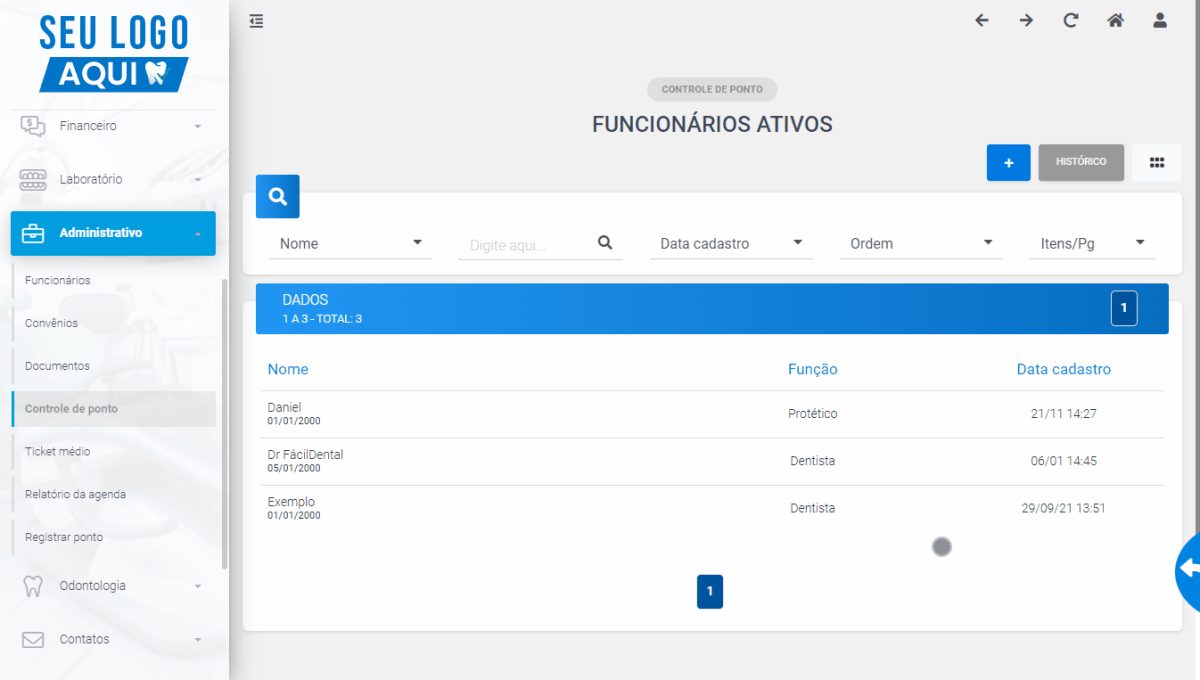The height and width of the screenshot is (680, 1200).
Task: Click the 06/01 14:45 date cell
Action: [1064, 461]
